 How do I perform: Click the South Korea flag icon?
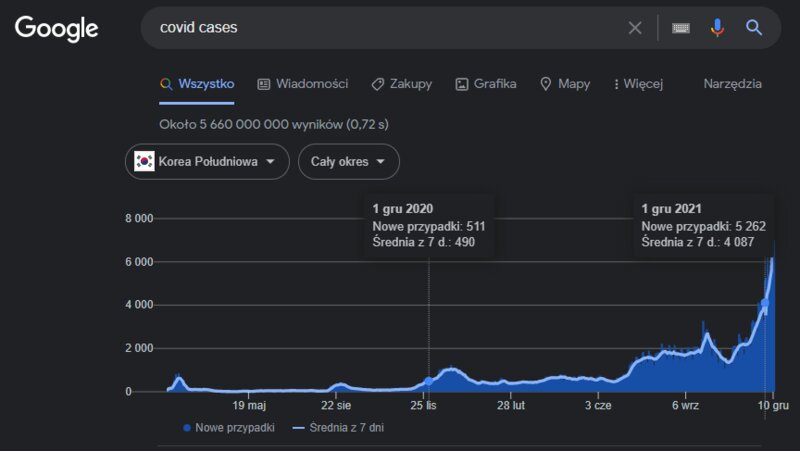[x=144, y=161]
